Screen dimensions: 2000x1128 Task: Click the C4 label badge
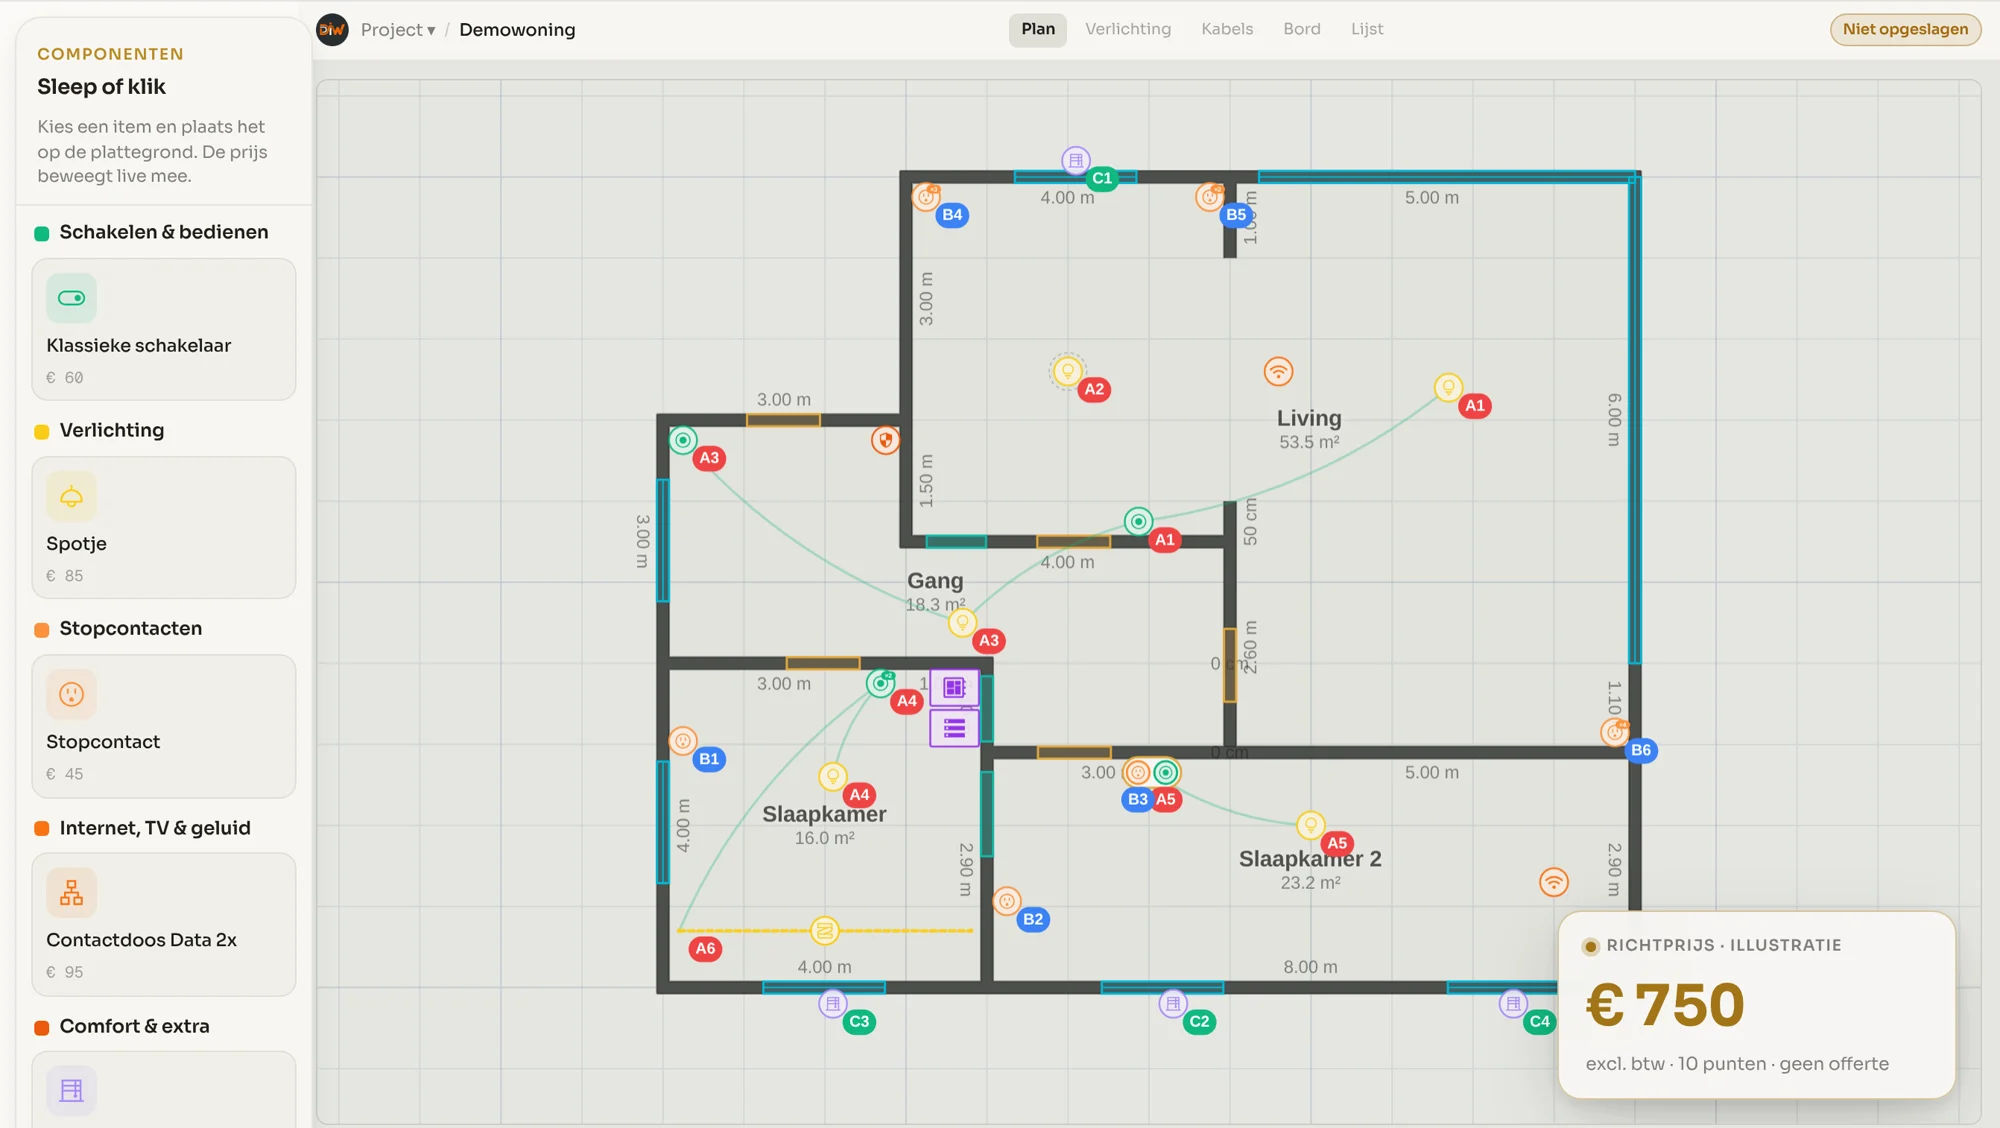tap(1539, 1021)
